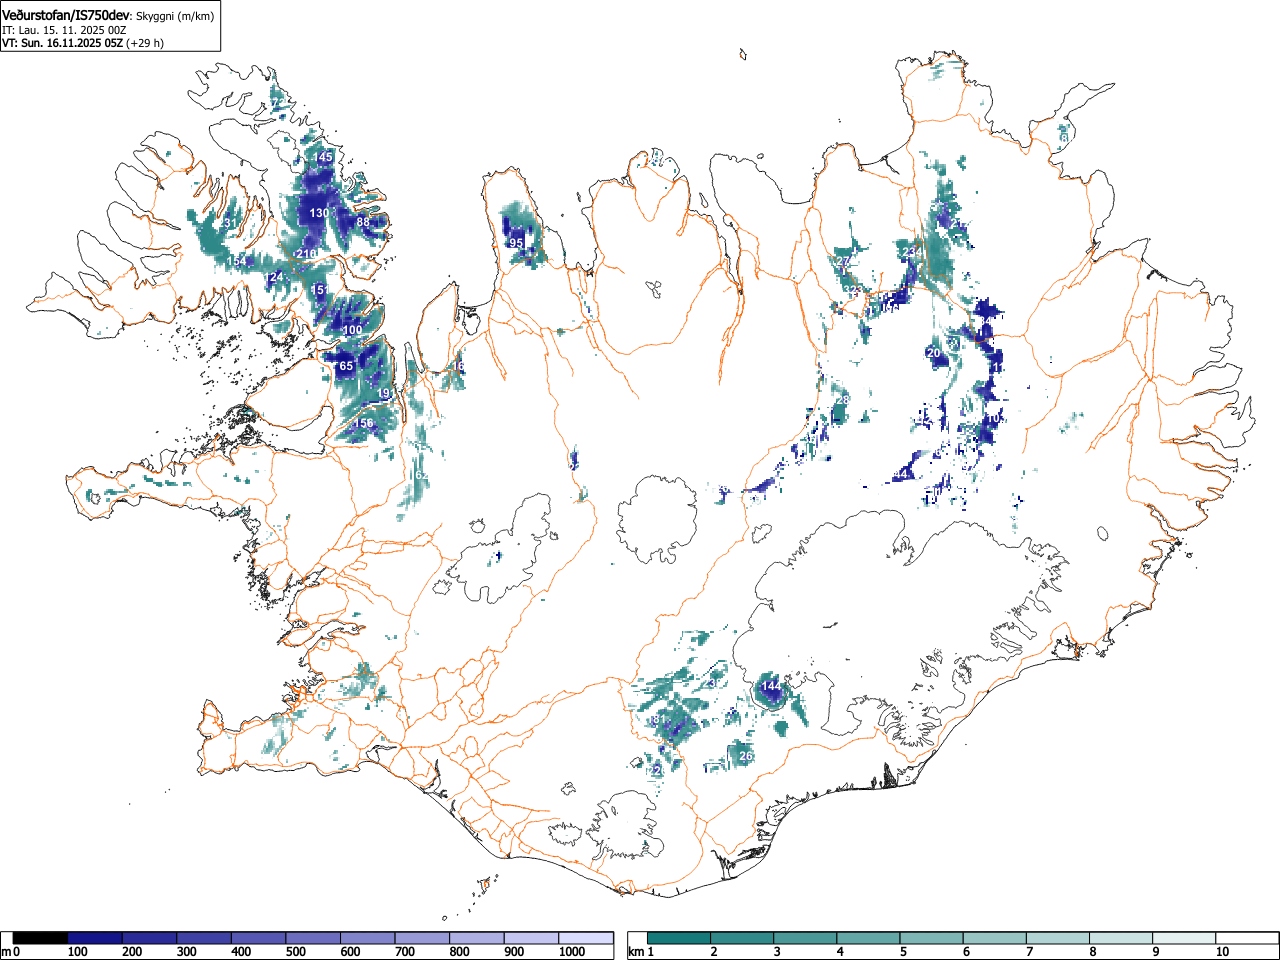Select the 700–800 m legend color swatch
Viewport: 1280px width, 960px height.
click(422, 938)
